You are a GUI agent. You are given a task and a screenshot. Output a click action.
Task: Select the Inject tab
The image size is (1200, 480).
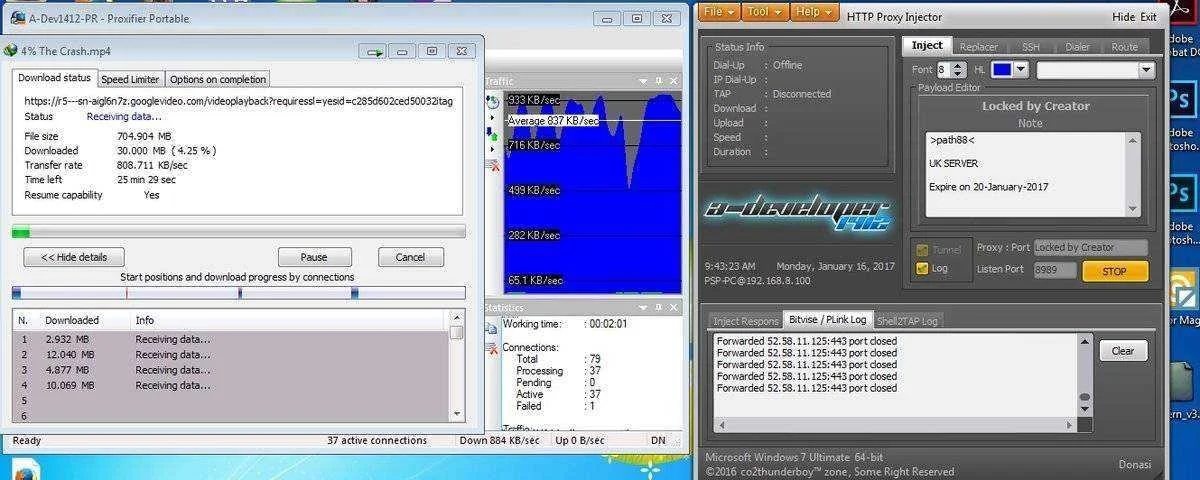click(x=927, y=45)
